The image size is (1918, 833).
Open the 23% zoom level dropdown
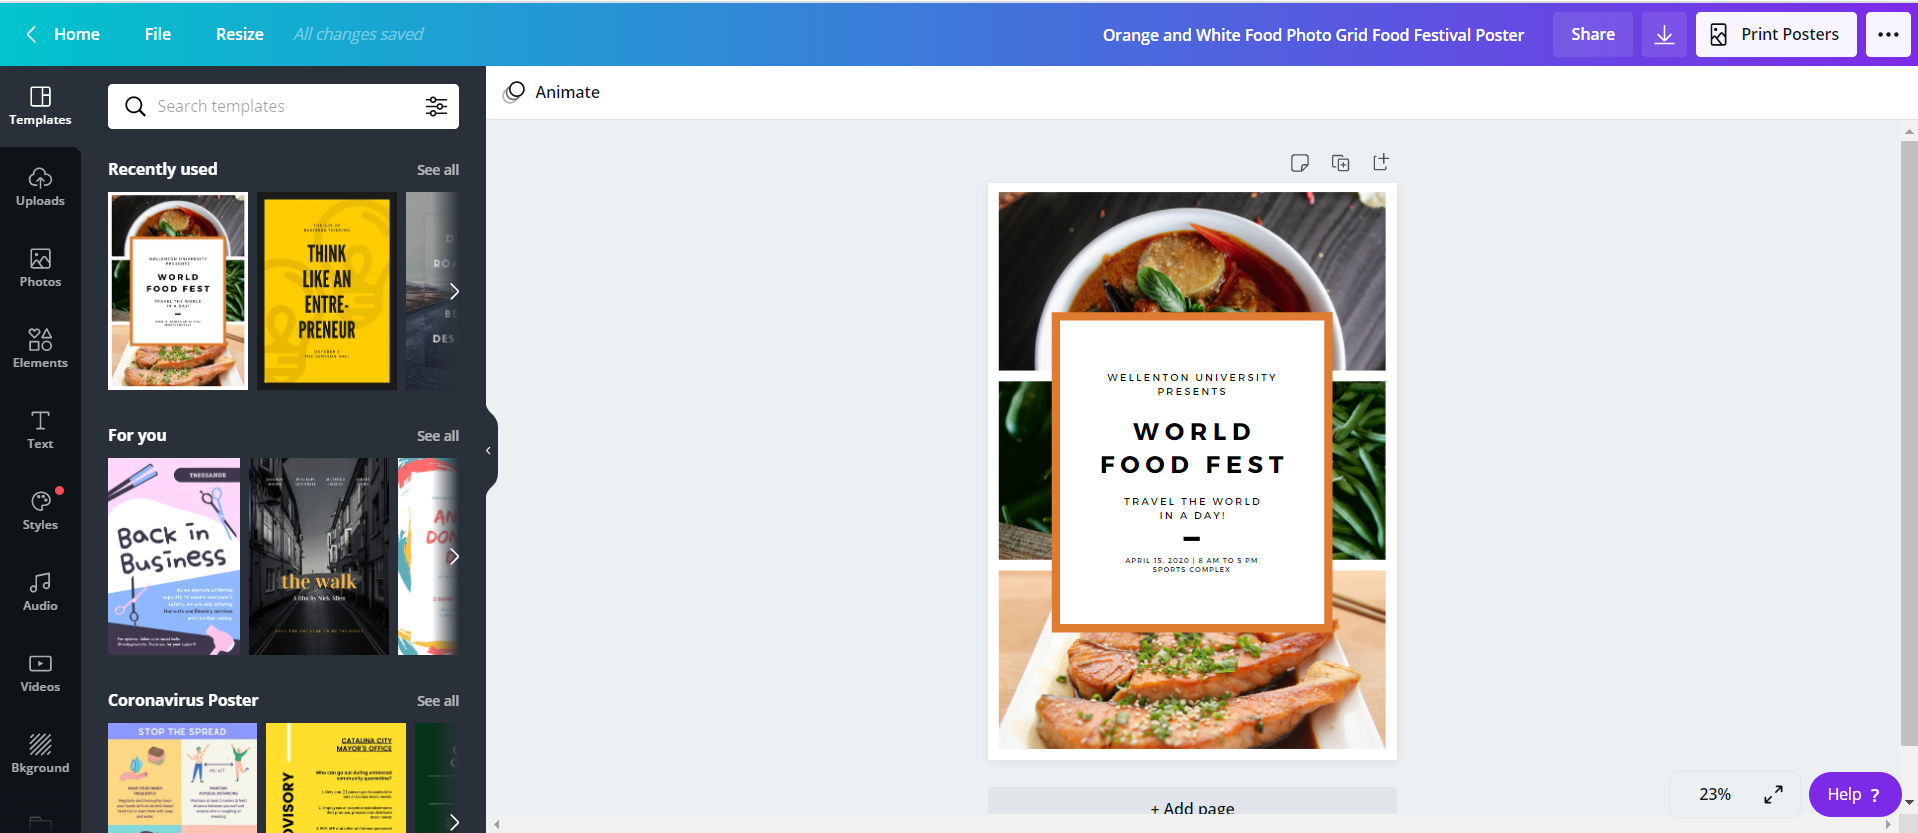1714,794
